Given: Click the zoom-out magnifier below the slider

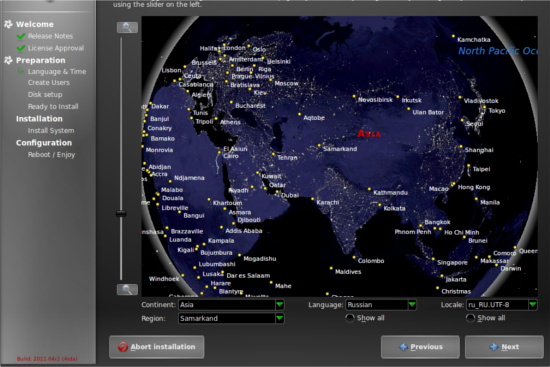Looking at the screenshot, I should 127,289.
